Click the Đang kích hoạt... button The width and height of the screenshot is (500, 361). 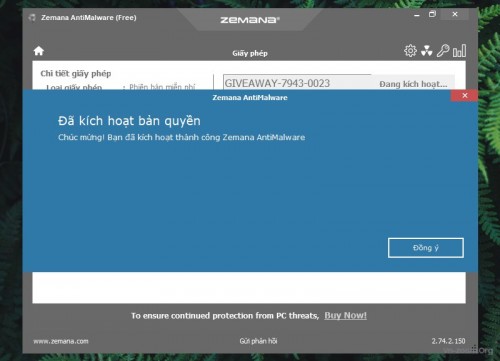[x=413, y=84]
